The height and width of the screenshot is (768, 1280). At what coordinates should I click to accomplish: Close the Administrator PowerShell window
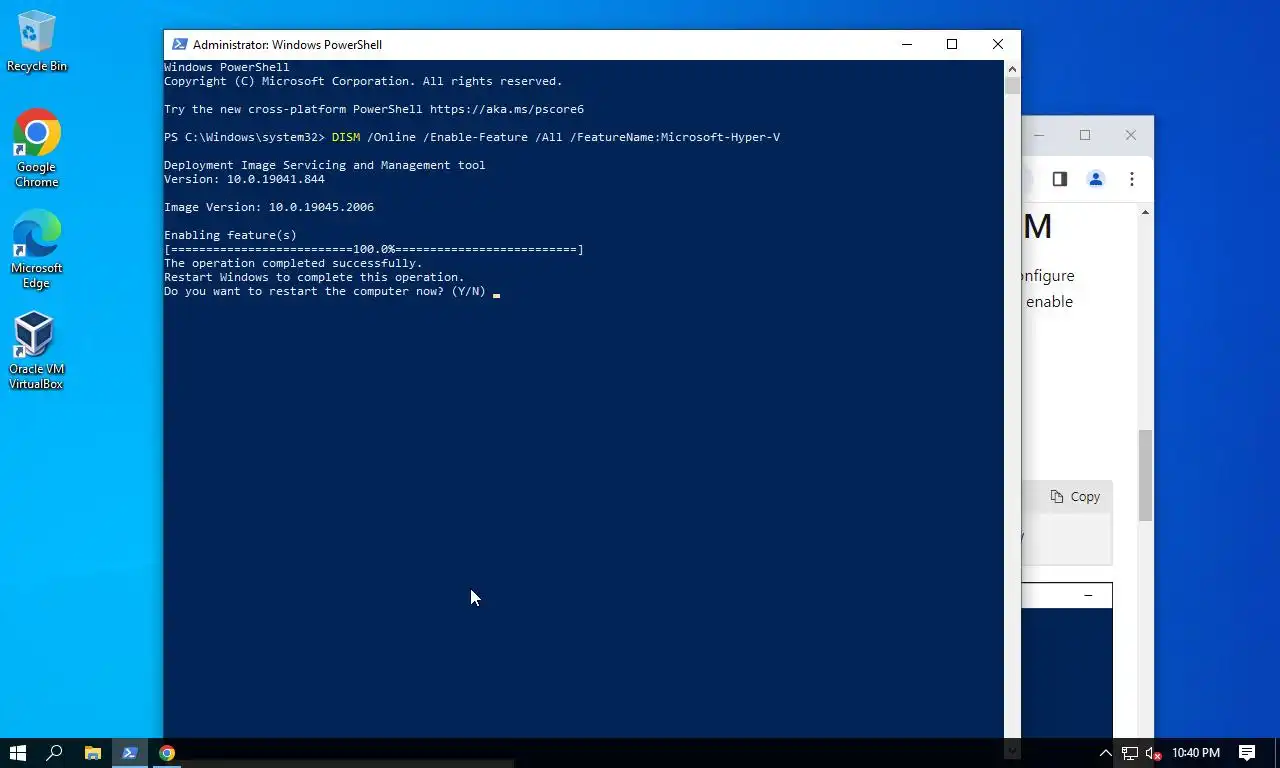click(x=998, y=44)
